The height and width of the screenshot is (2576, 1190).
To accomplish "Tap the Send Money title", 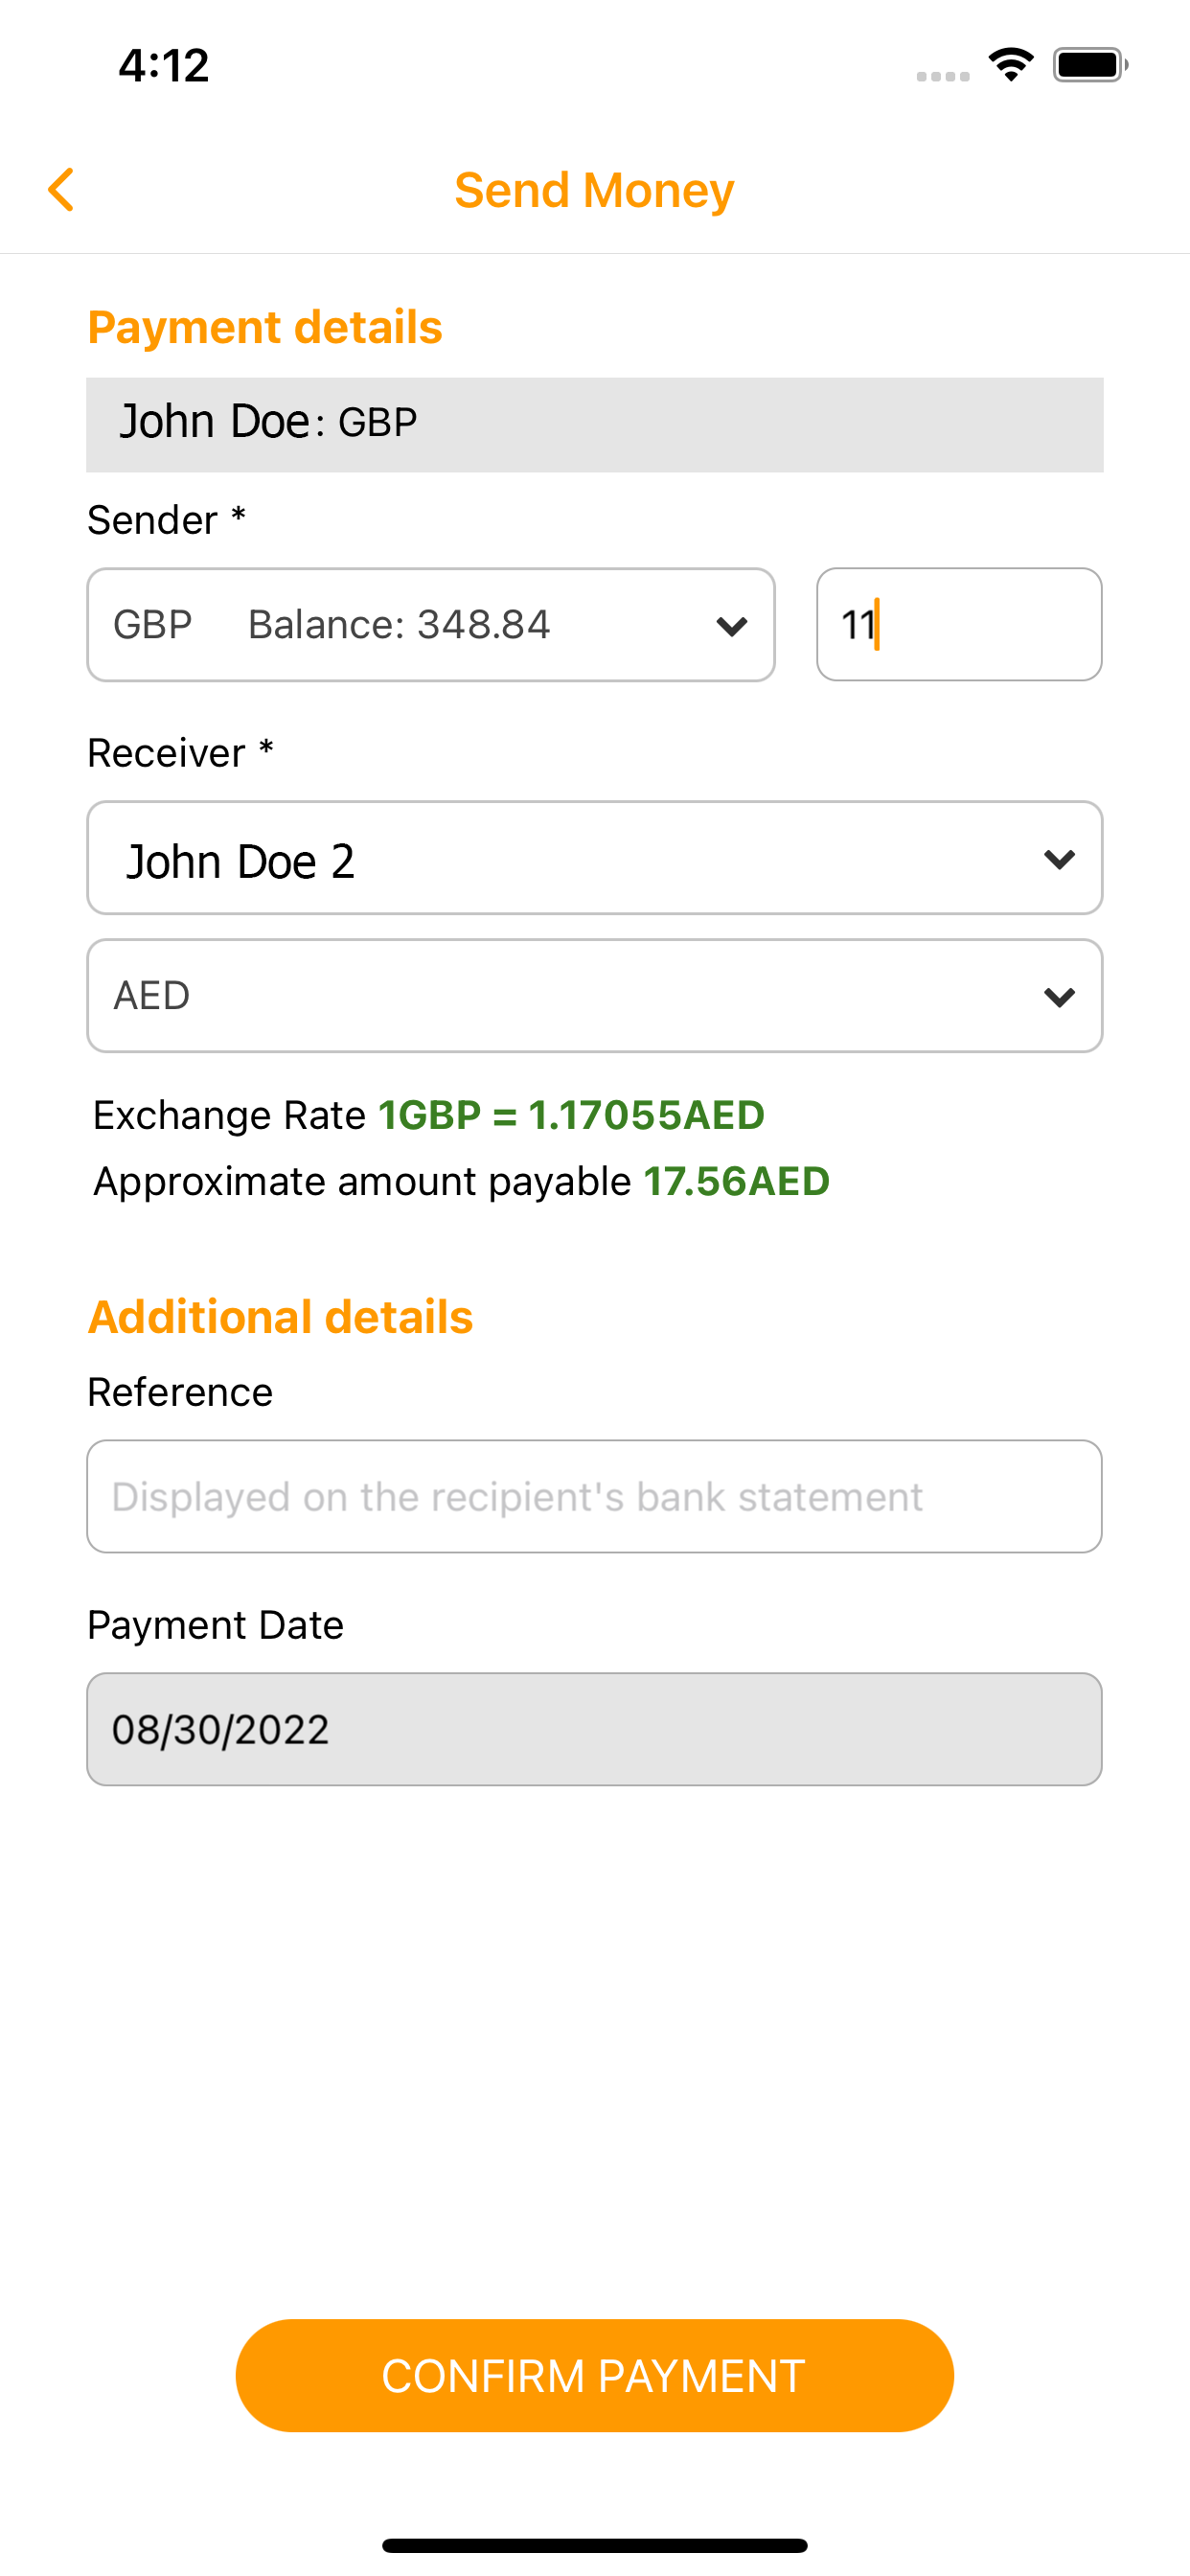I will click(x=594, y=190).
